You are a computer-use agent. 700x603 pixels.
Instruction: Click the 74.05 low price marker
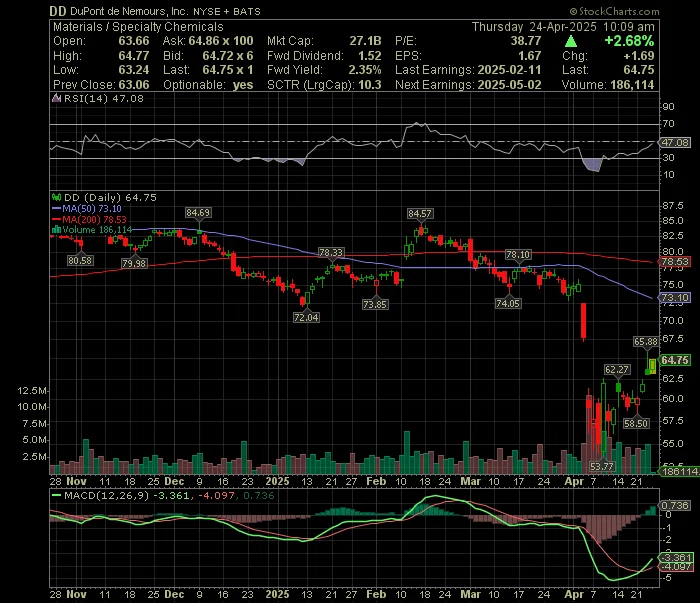(x=508, y=304)
